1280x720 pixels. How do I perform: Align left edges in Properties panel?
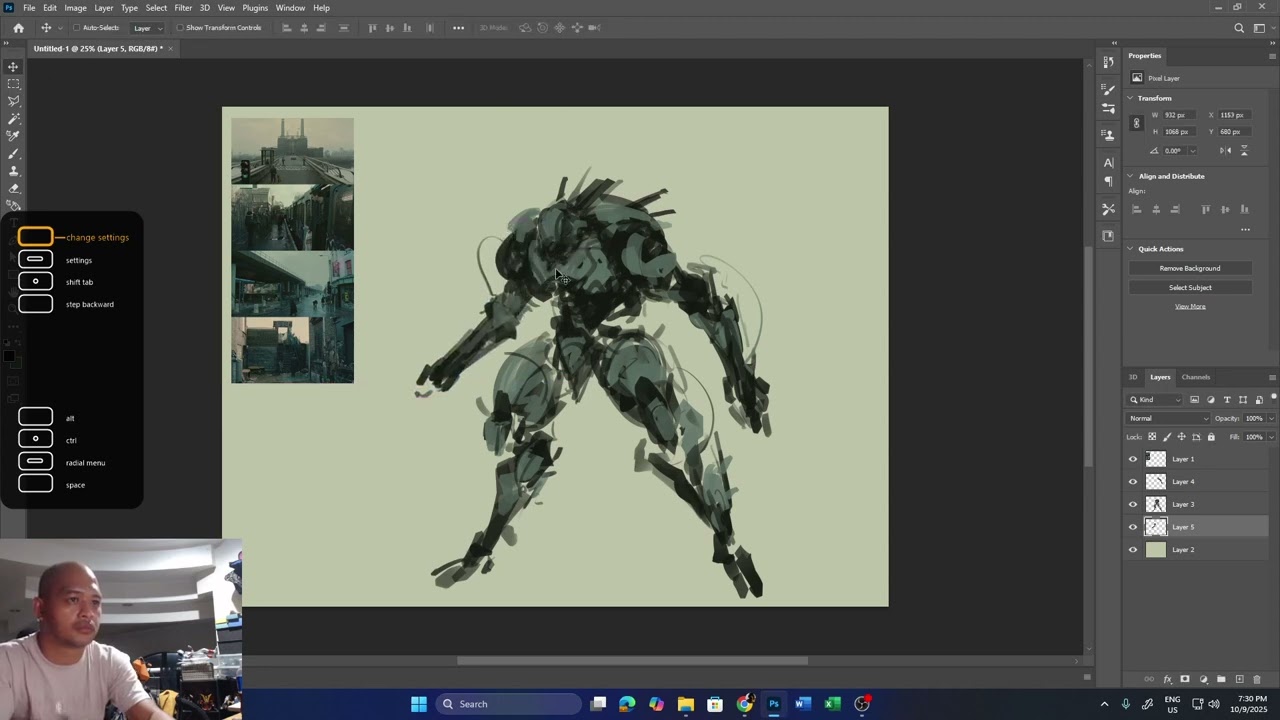pyautogui.click(x=1136, y=209)
